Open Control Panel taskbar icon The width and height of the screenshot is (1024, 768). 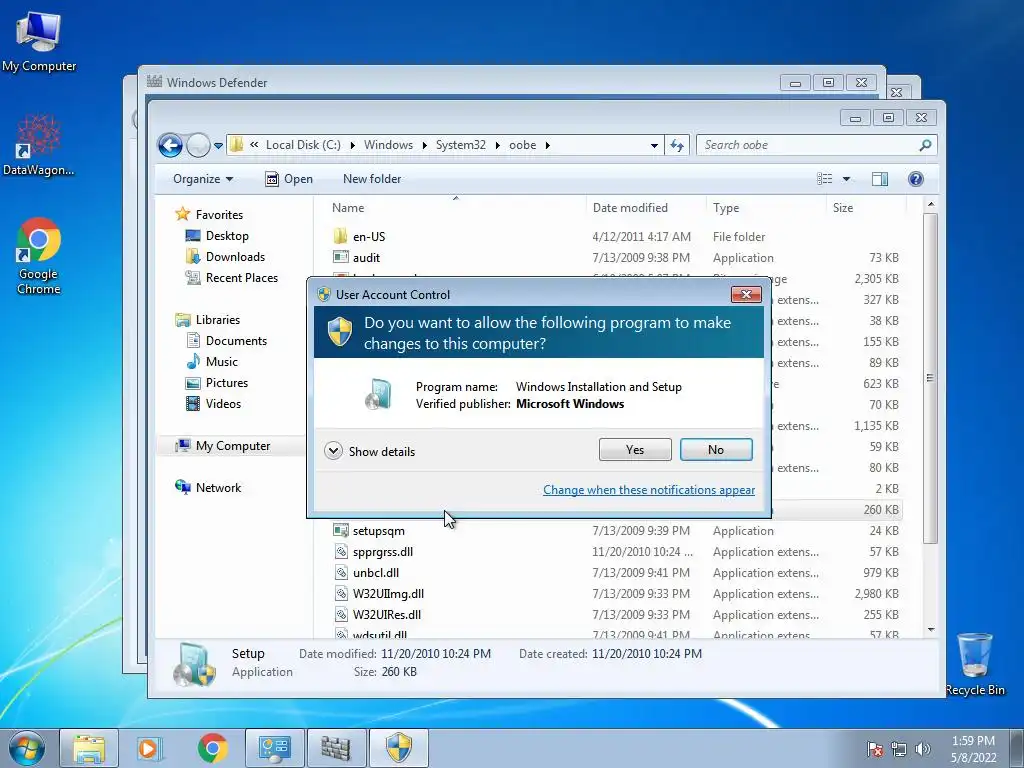coord(274,748)
